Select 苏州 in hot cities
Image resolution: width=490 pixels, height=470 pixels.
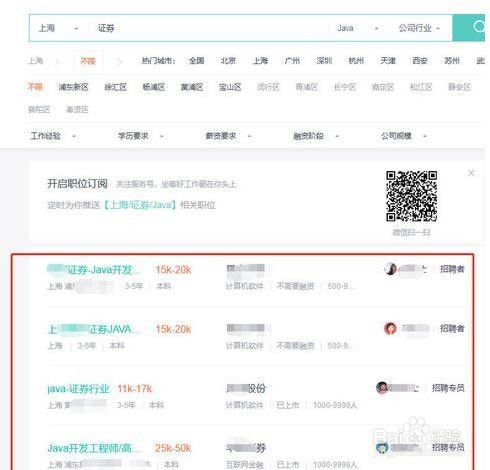point(452,61)
